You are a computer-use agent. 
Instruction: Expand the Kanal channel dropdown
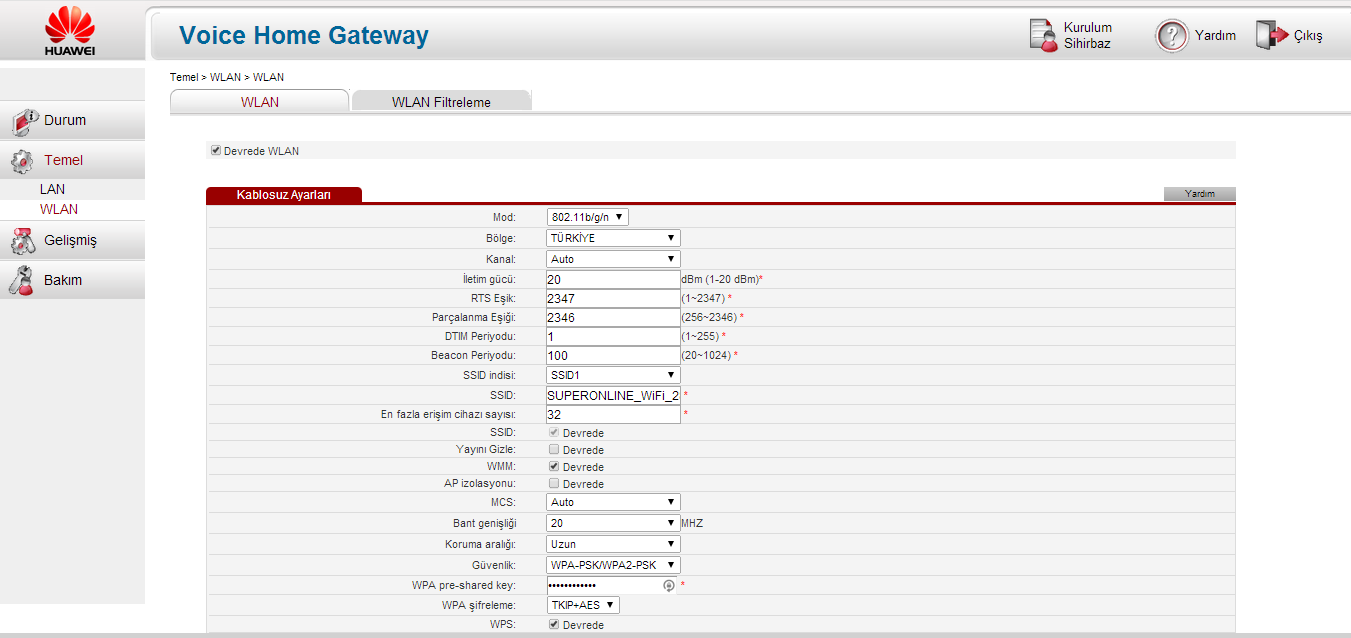click(x=613, y=259)
